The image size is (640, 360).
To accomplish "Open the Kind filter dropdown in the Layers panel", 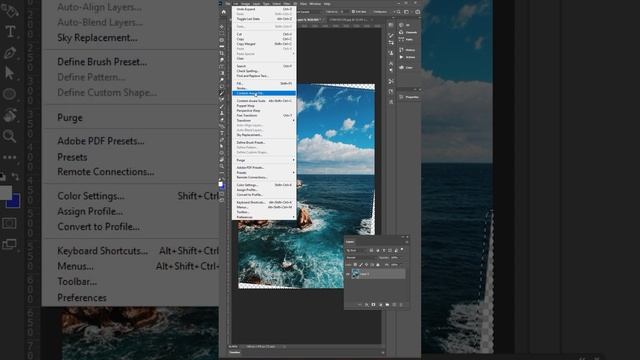I will click(x=357, y=250).
